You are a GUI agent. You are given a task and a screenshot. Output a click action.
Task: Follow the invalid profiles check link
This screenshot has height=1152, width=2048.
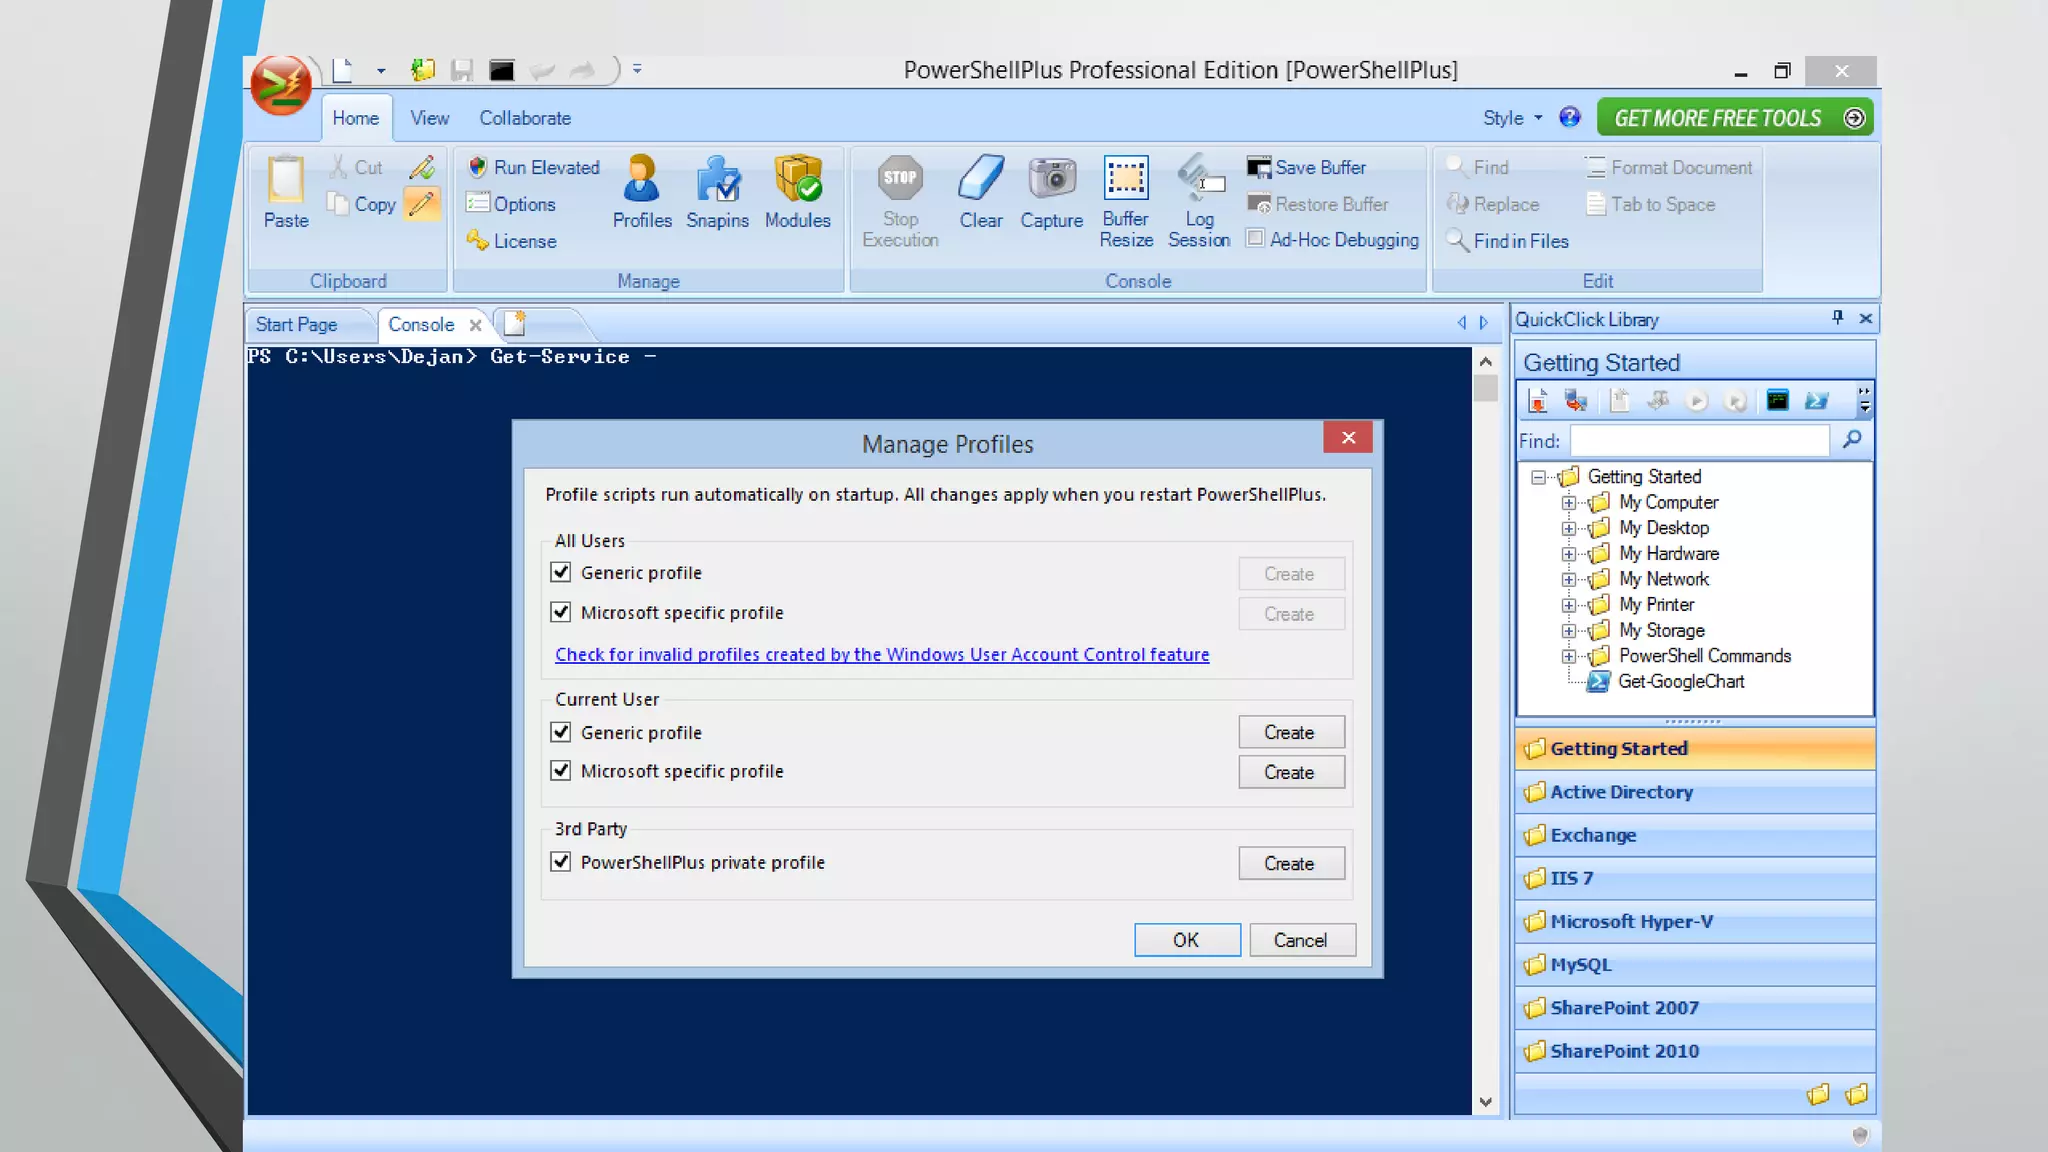[x=881, y=655]
